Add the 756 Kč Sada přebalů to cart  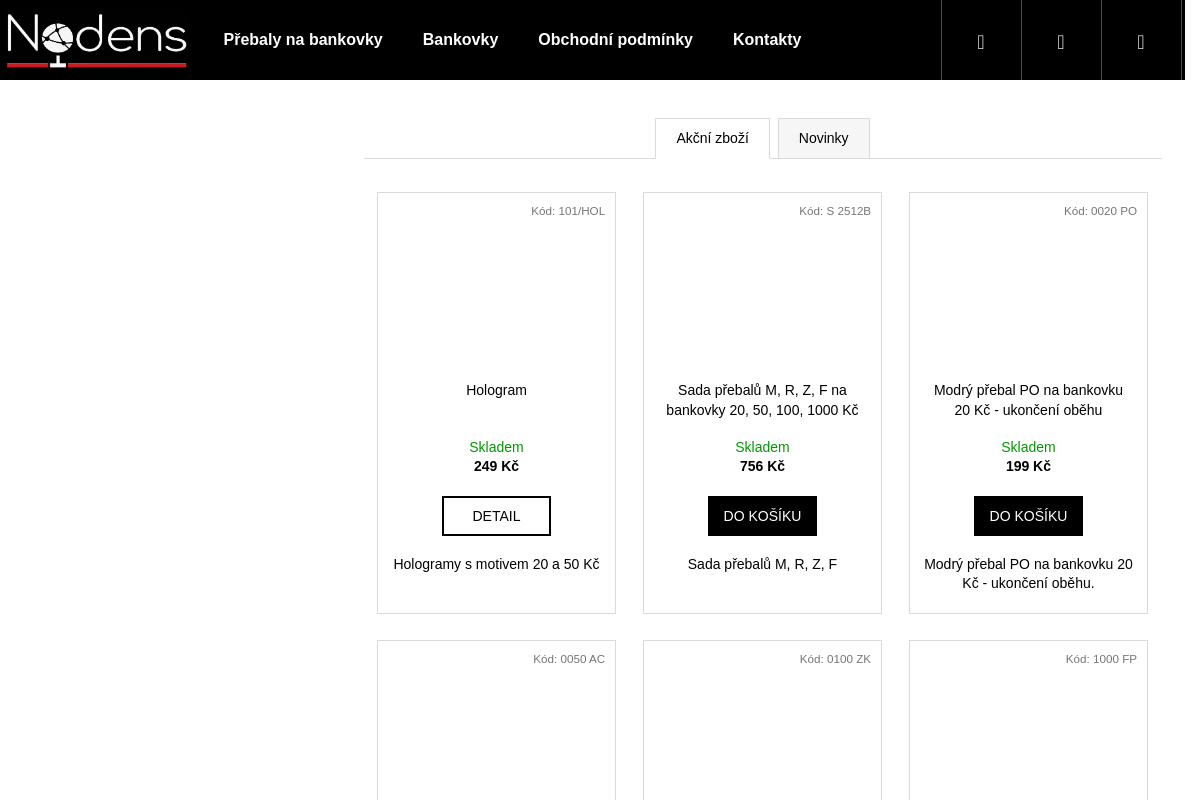click(x=762, y=516)
